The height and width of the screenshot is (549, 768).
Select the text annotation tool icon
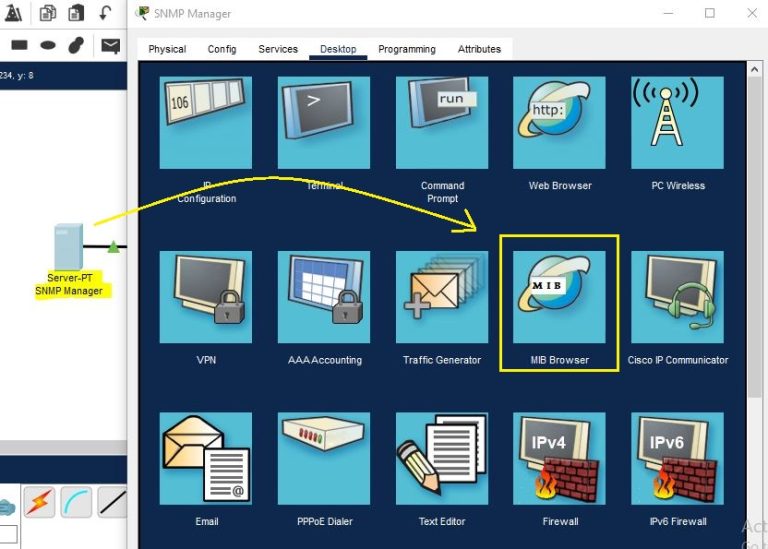tap(13, 13)
